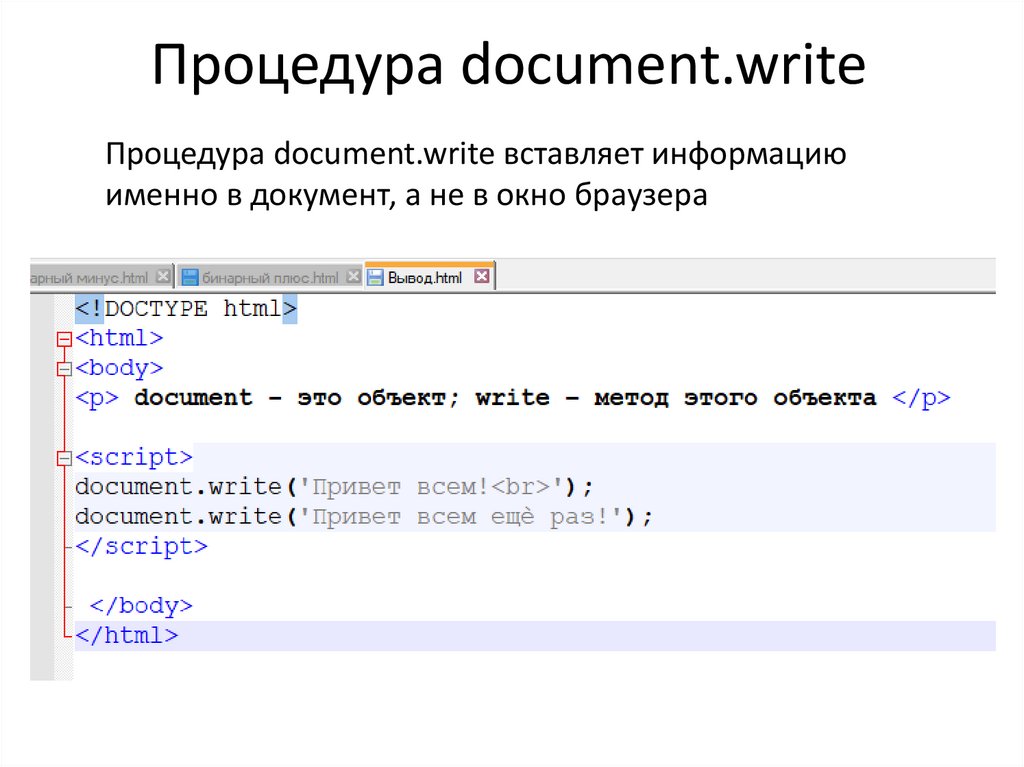Viewport: 1024px width, 767px height.
Task: Click the save icon on бинарный плюс.html tab
Action: [190, 277]
